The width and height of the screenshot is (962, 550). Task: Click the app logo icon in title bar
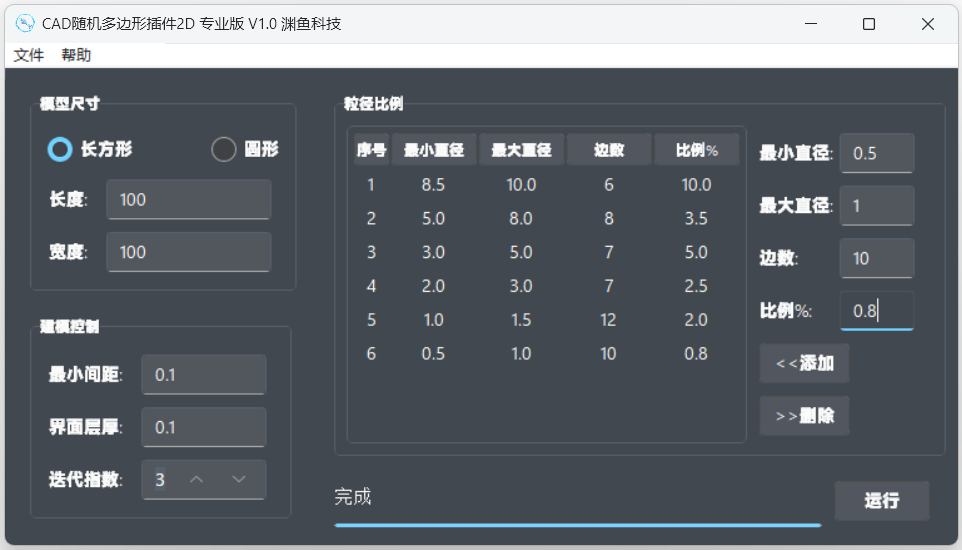25,23
